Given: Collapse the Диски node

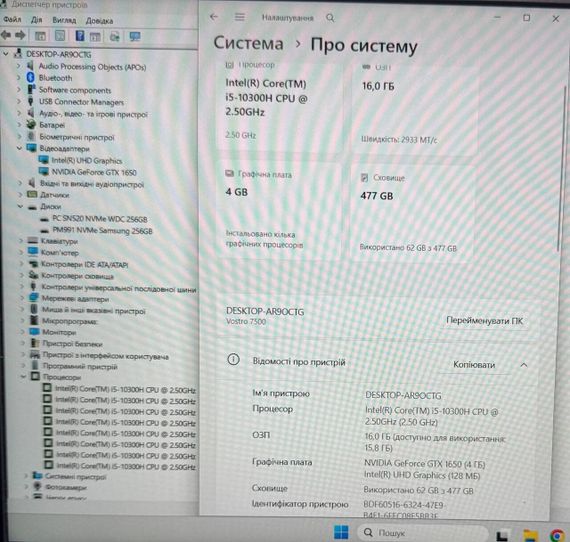Looking at the screenshot, I should [x=20, y=206].
